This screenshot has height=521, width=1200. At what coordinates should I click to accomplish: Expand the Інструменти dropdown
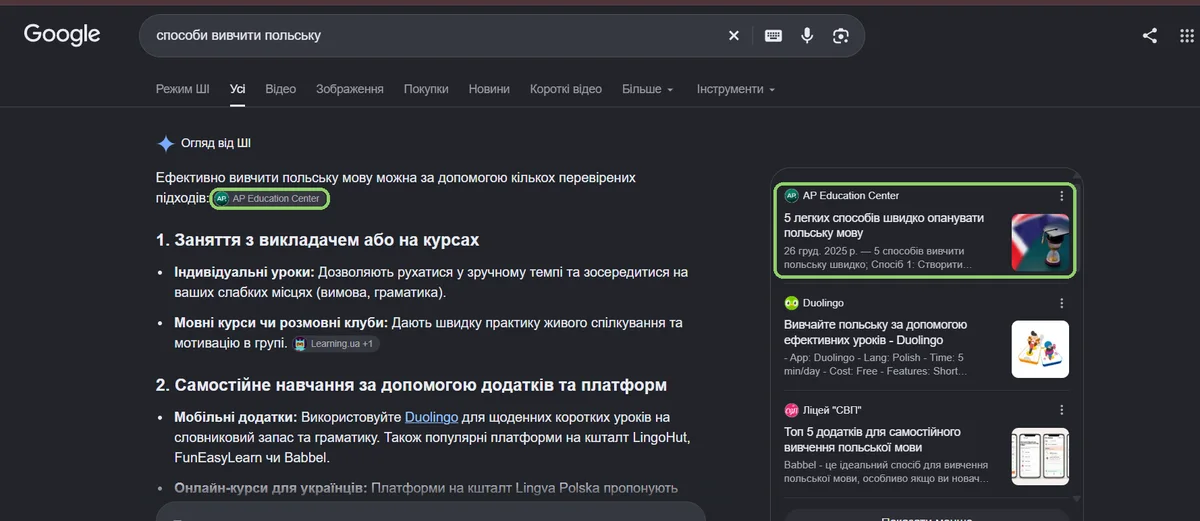click(x=736, y=89)
